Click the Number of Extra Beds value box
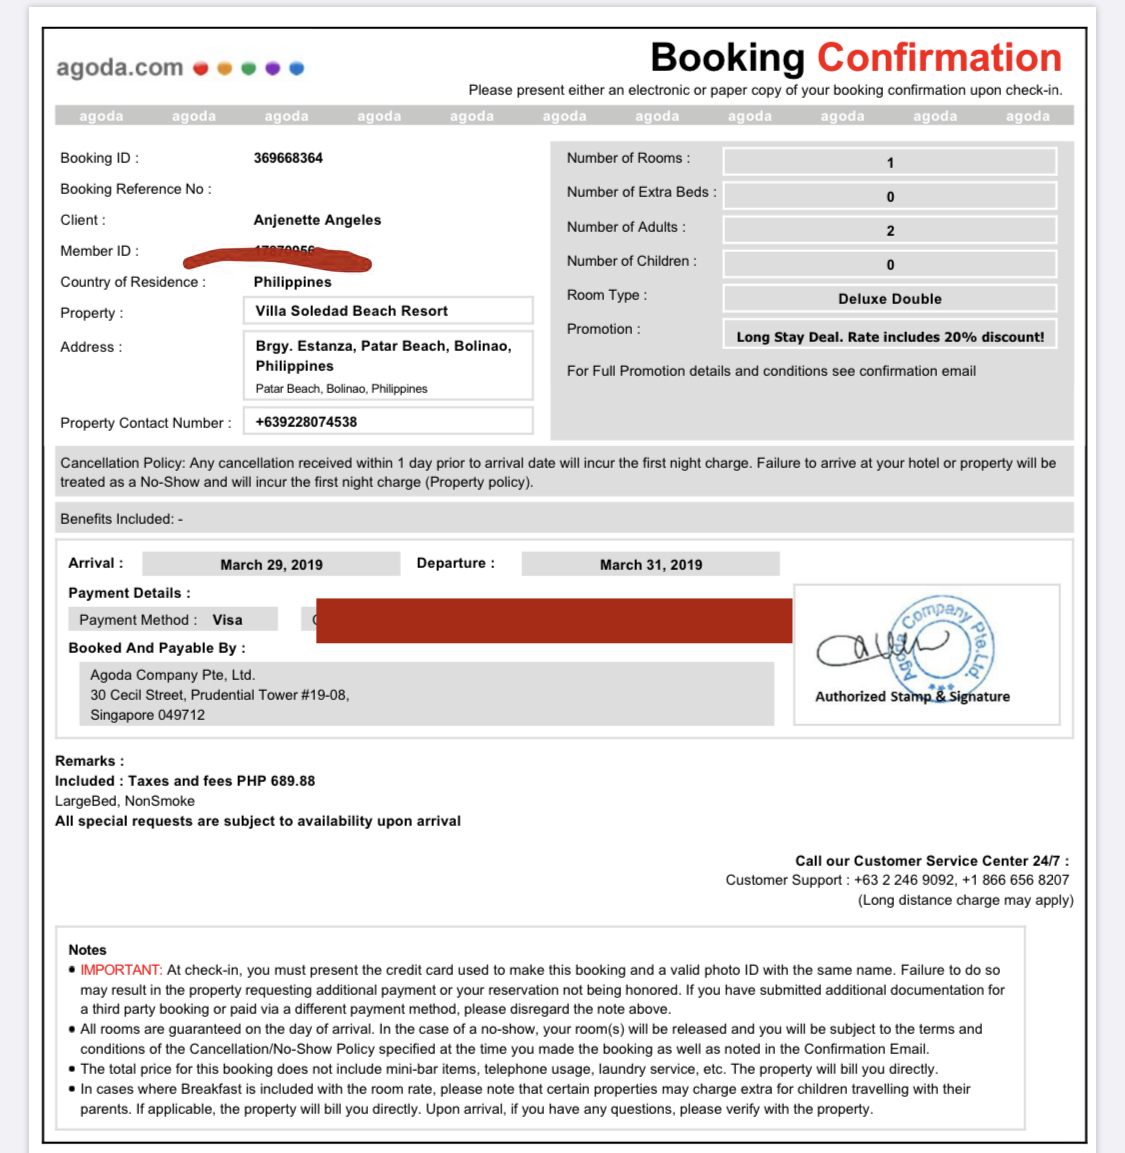Screen dimensions: 1125x1153 coord(890,196)
